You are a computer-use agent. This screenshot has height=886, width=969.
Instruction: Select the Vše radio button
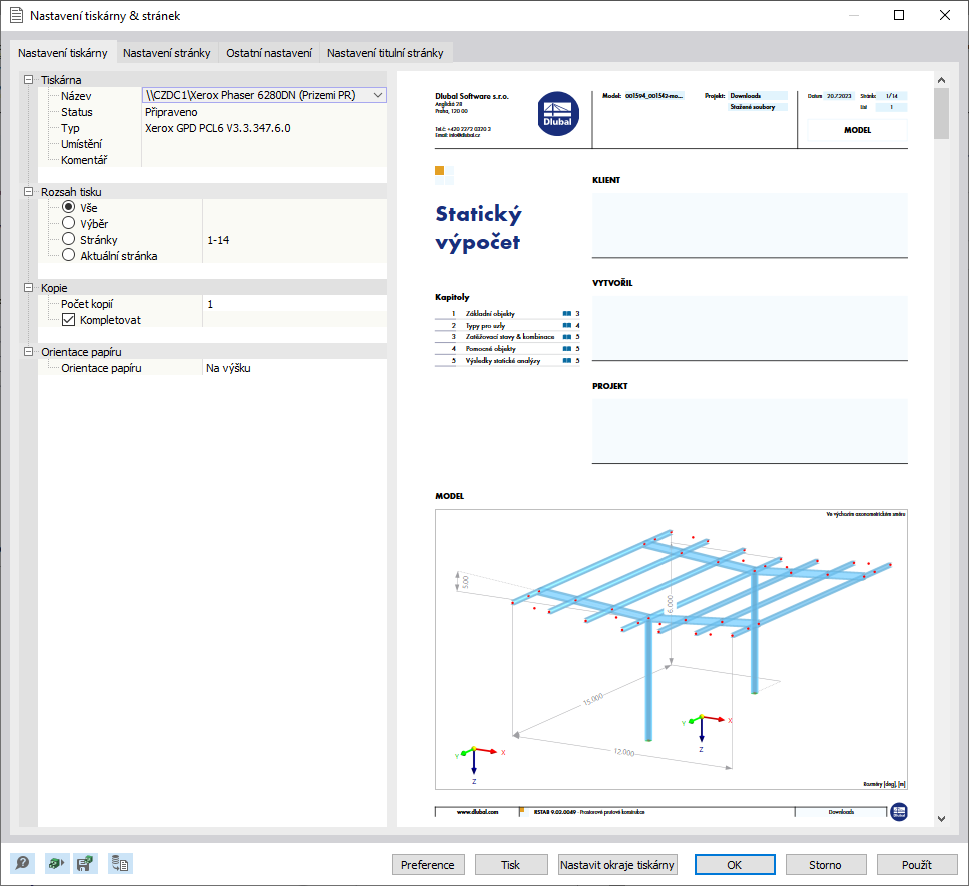69,207
